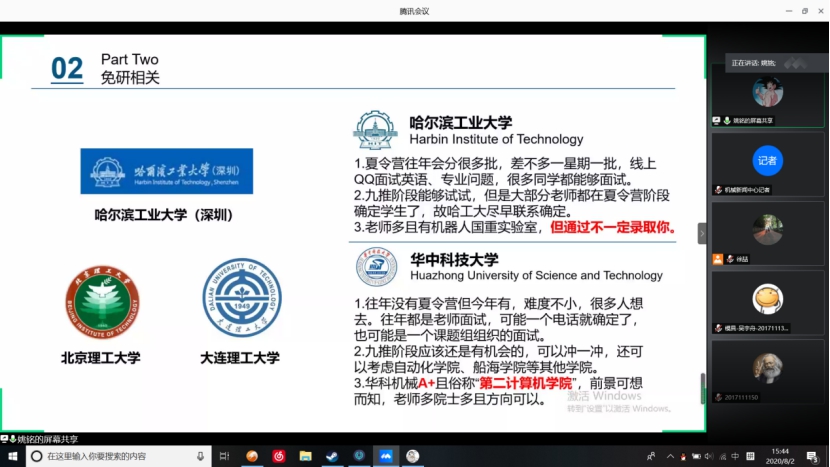Click the 姚铭的屏幕共享 label at bottom left

pyautogui.click(x=48, y=439)
